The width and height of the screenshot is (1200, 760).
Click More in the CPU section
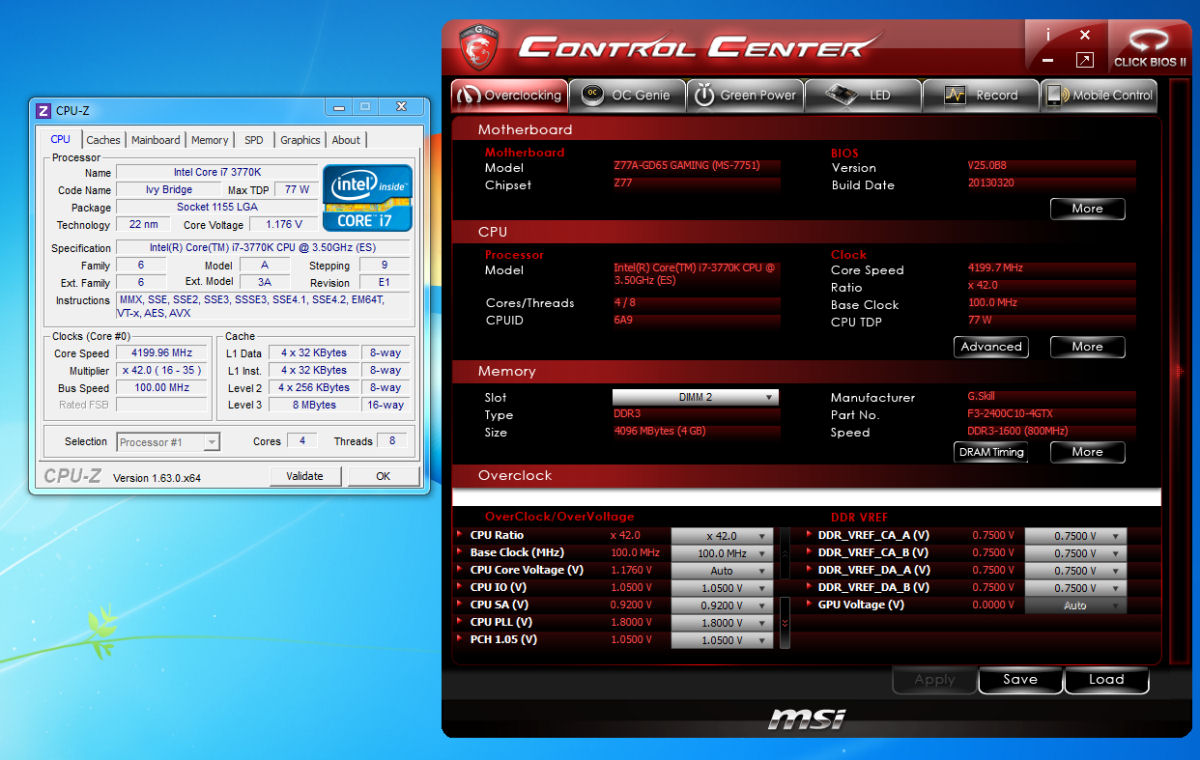[x=1087, y=347]
